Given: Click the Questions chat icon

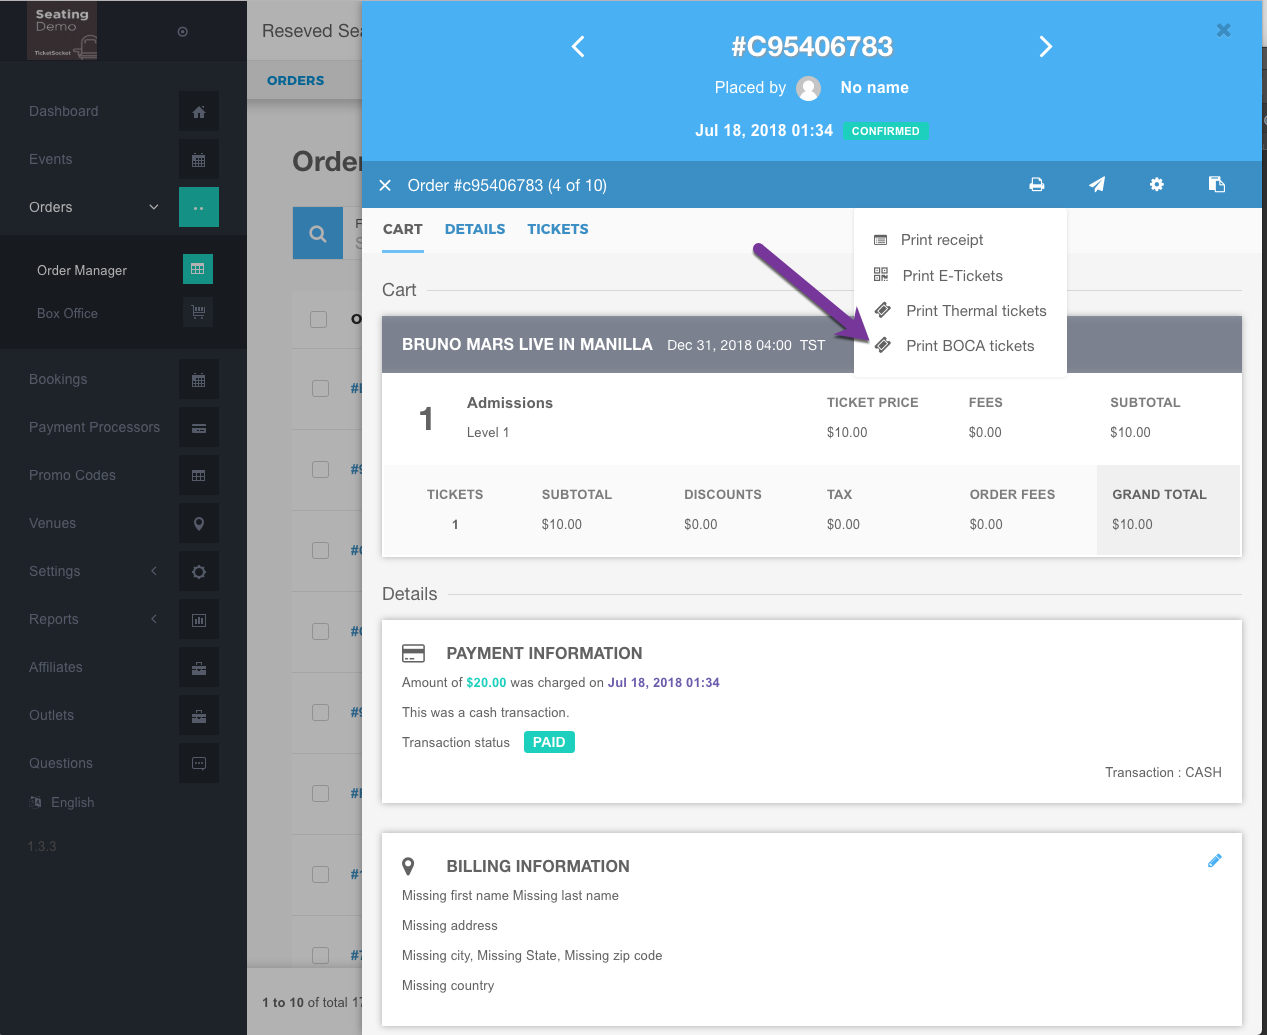Looking at the screenshot, I should [x=199, y=764].
